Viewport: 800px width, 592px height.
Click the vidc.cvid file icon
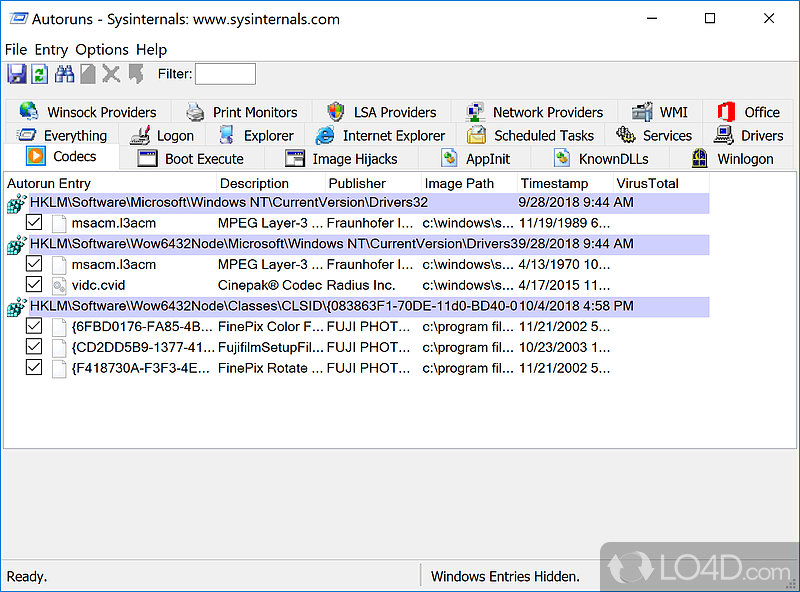[59, 285]
